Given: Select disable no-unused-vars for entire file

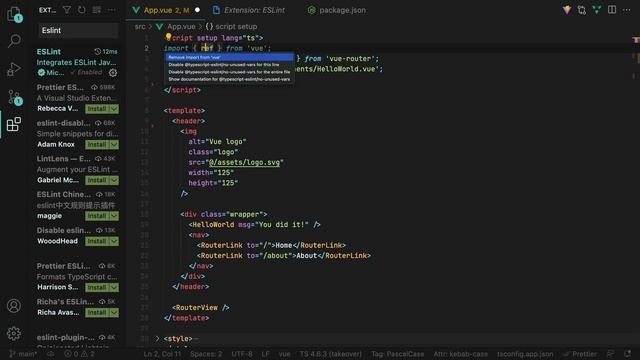Looking at the screenshot, I should pyautogui.click(x=229, y=72).
